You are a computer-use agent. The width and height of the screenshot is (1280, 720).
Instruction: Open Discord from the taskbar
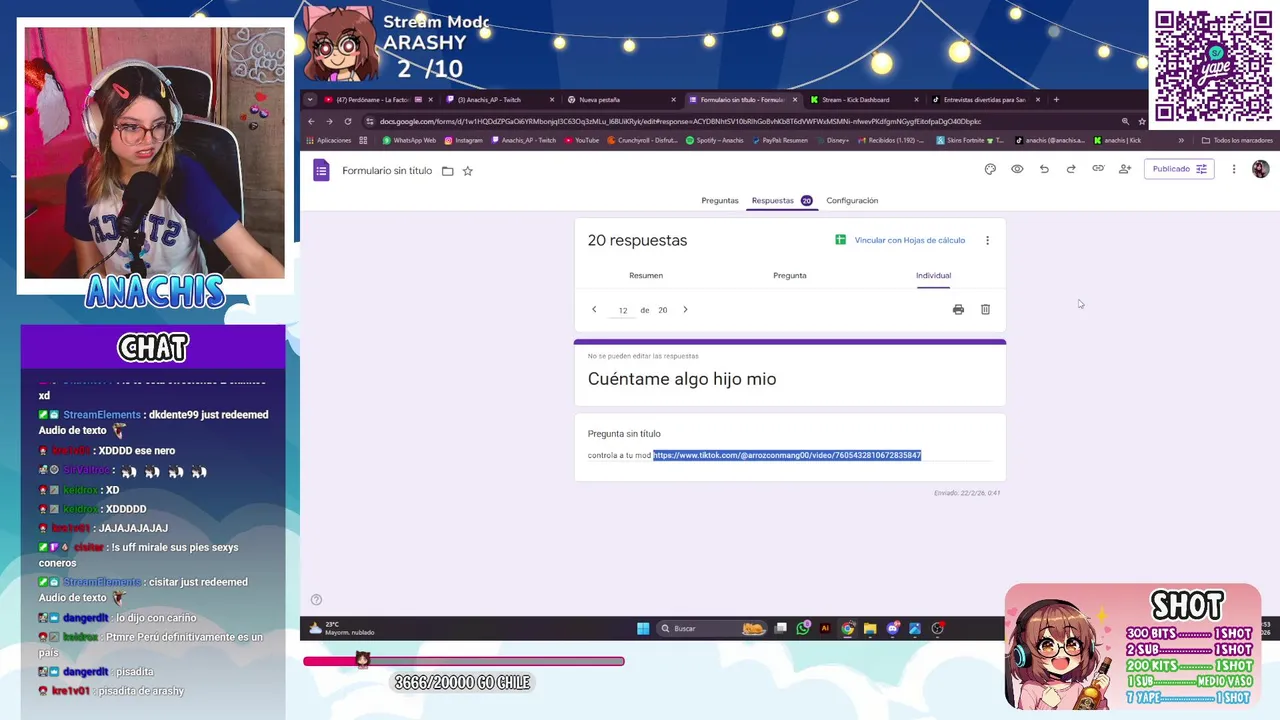click(x=893, y=629)
